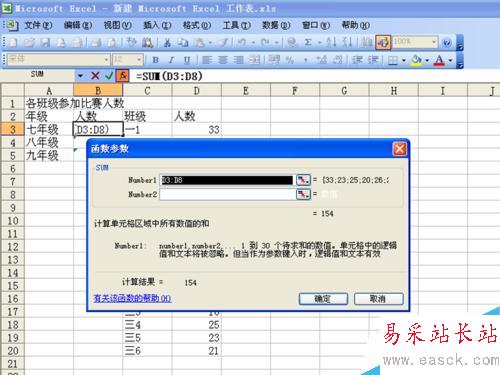The height and width of the screenshot is (375, 500).
Task: Click the Undo icon
Action: click(241, 43)
